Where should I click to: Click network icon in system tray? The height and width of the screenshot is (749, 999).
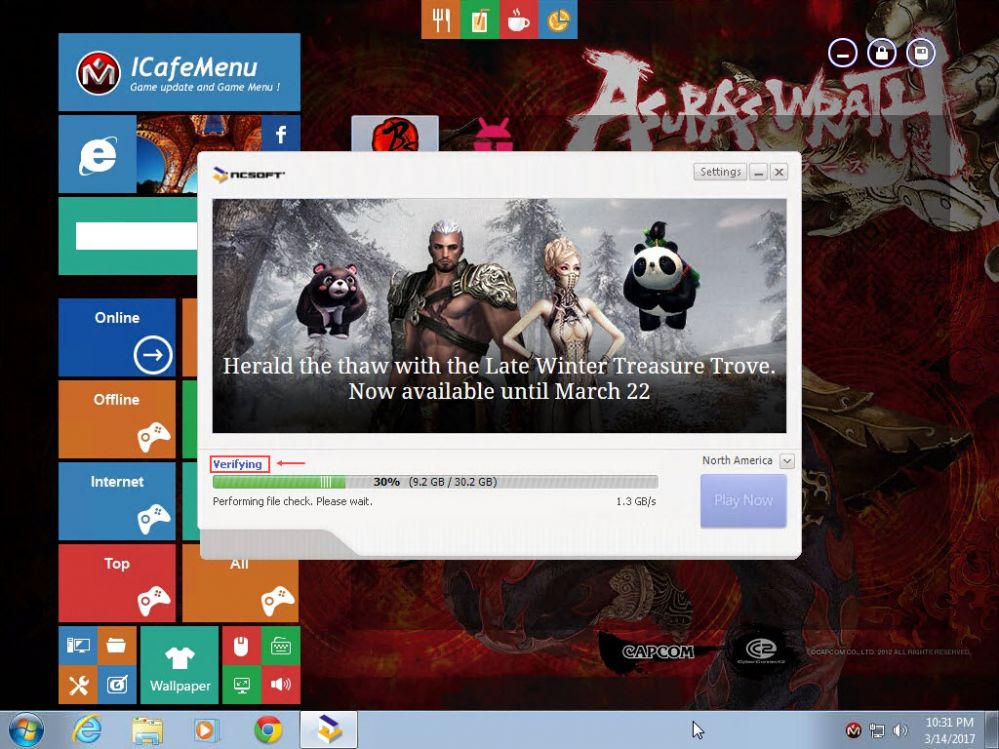coord(877,731)
